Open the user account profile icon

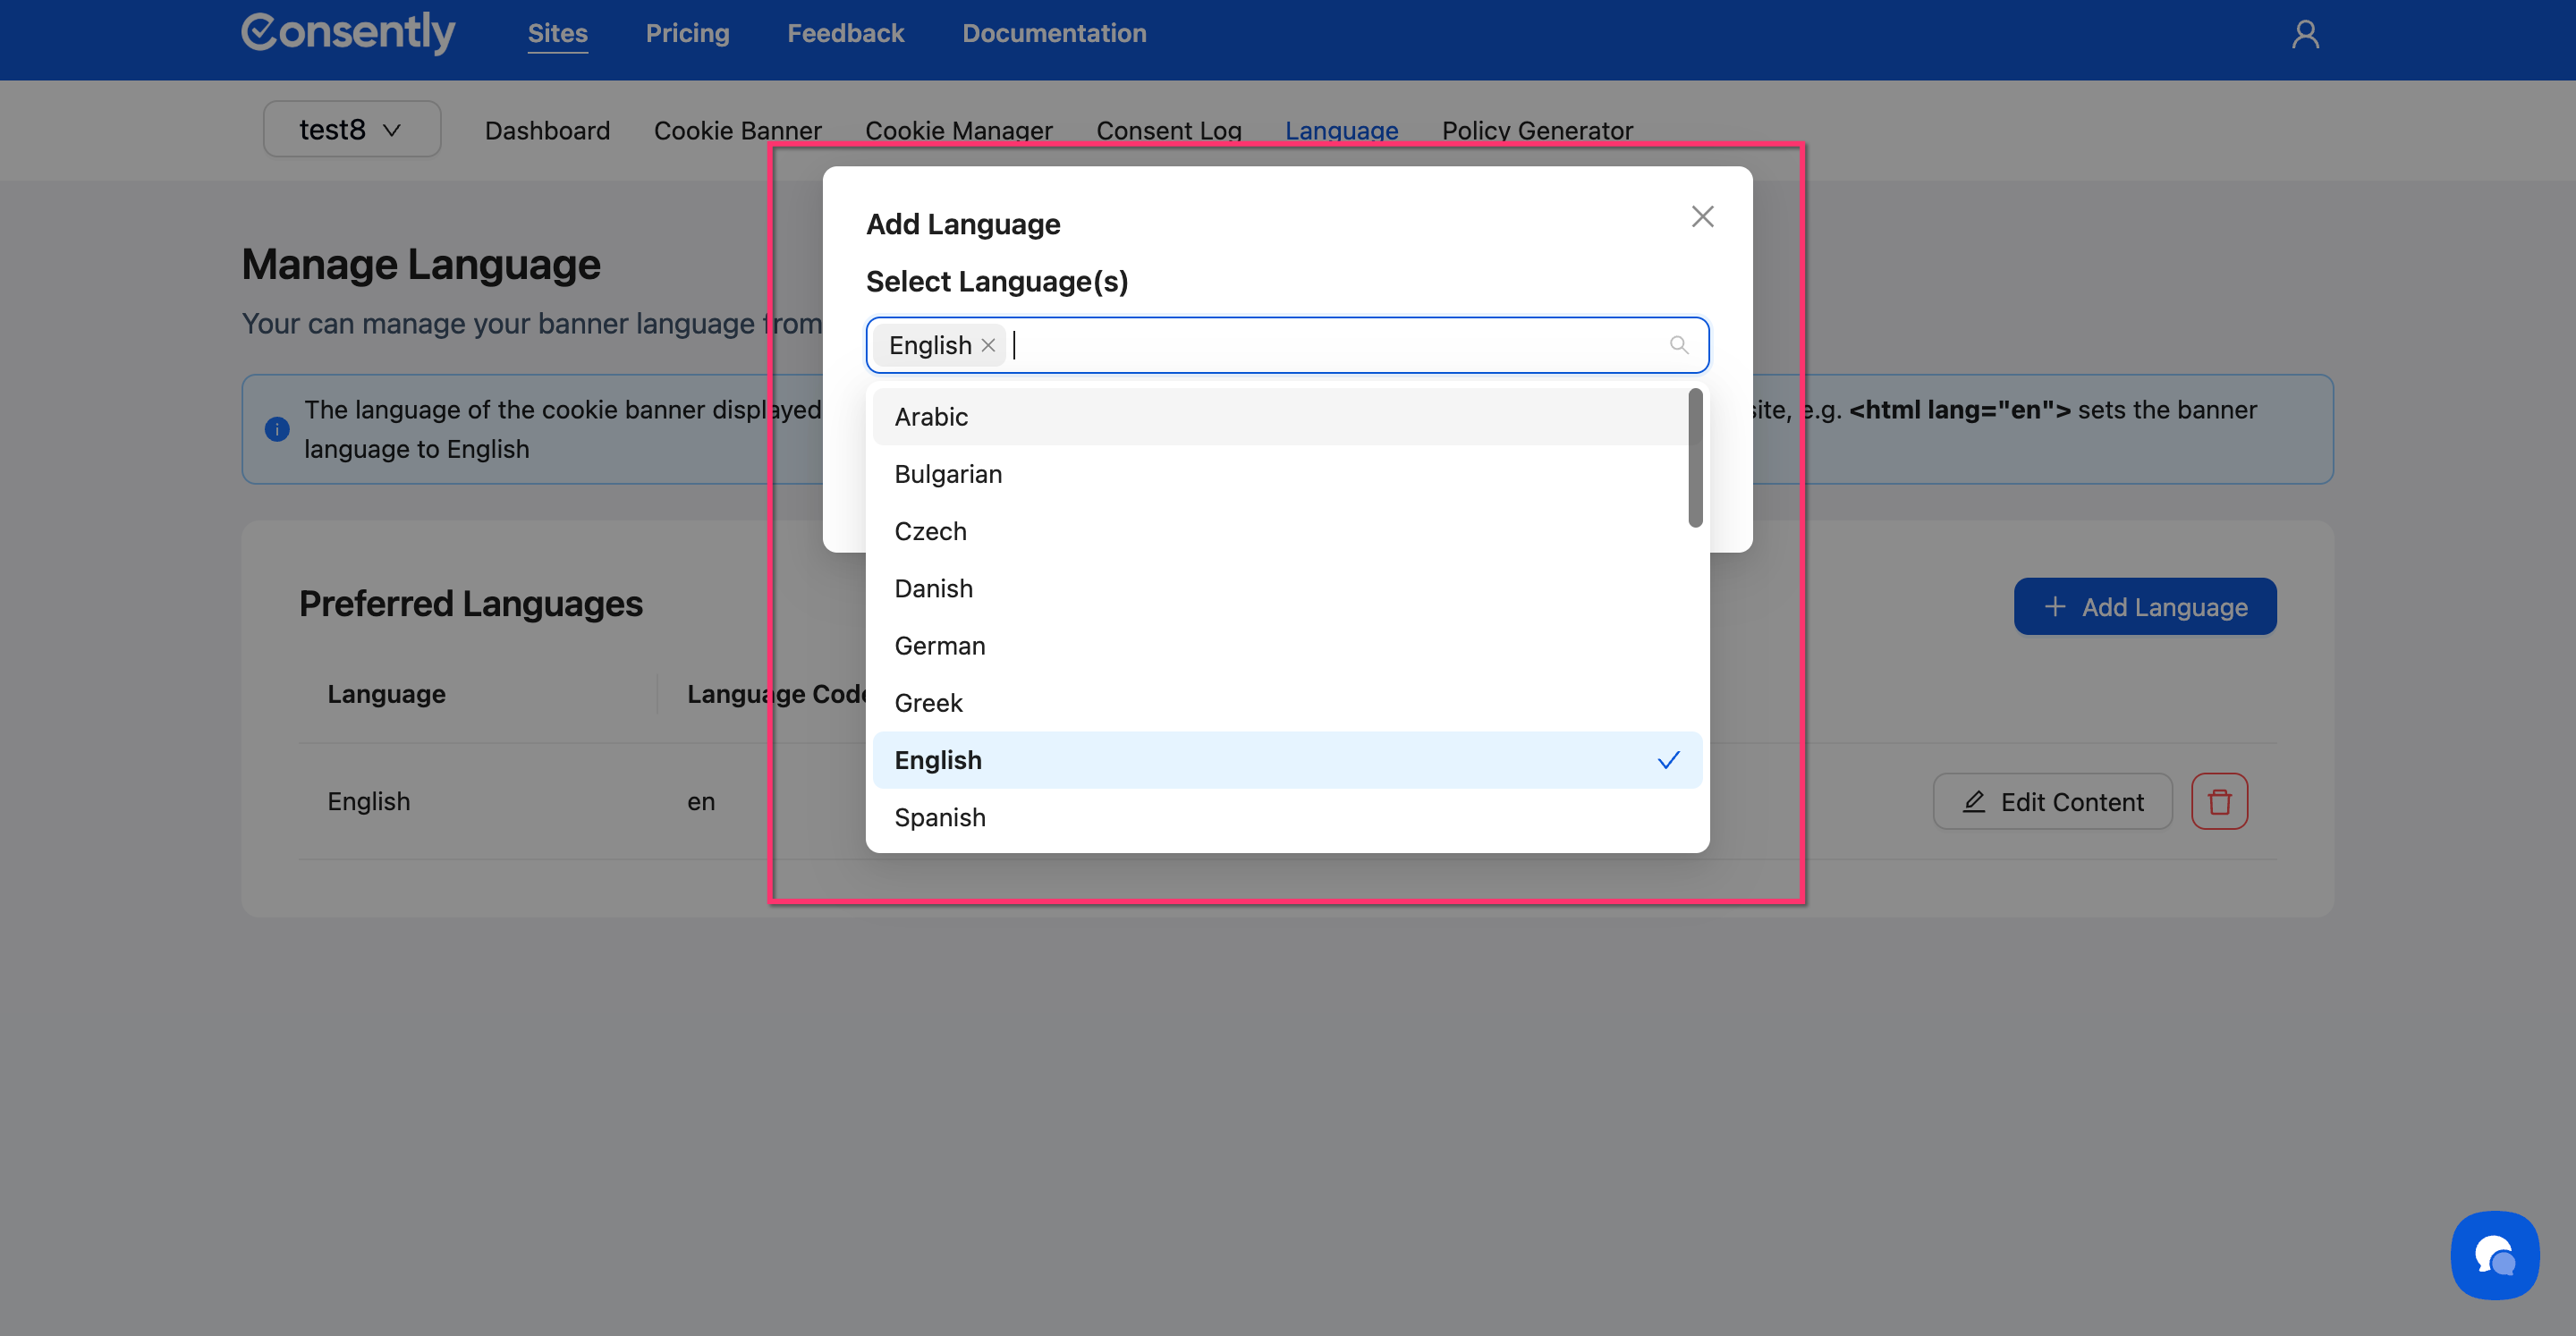click(x=2305, y=35)
